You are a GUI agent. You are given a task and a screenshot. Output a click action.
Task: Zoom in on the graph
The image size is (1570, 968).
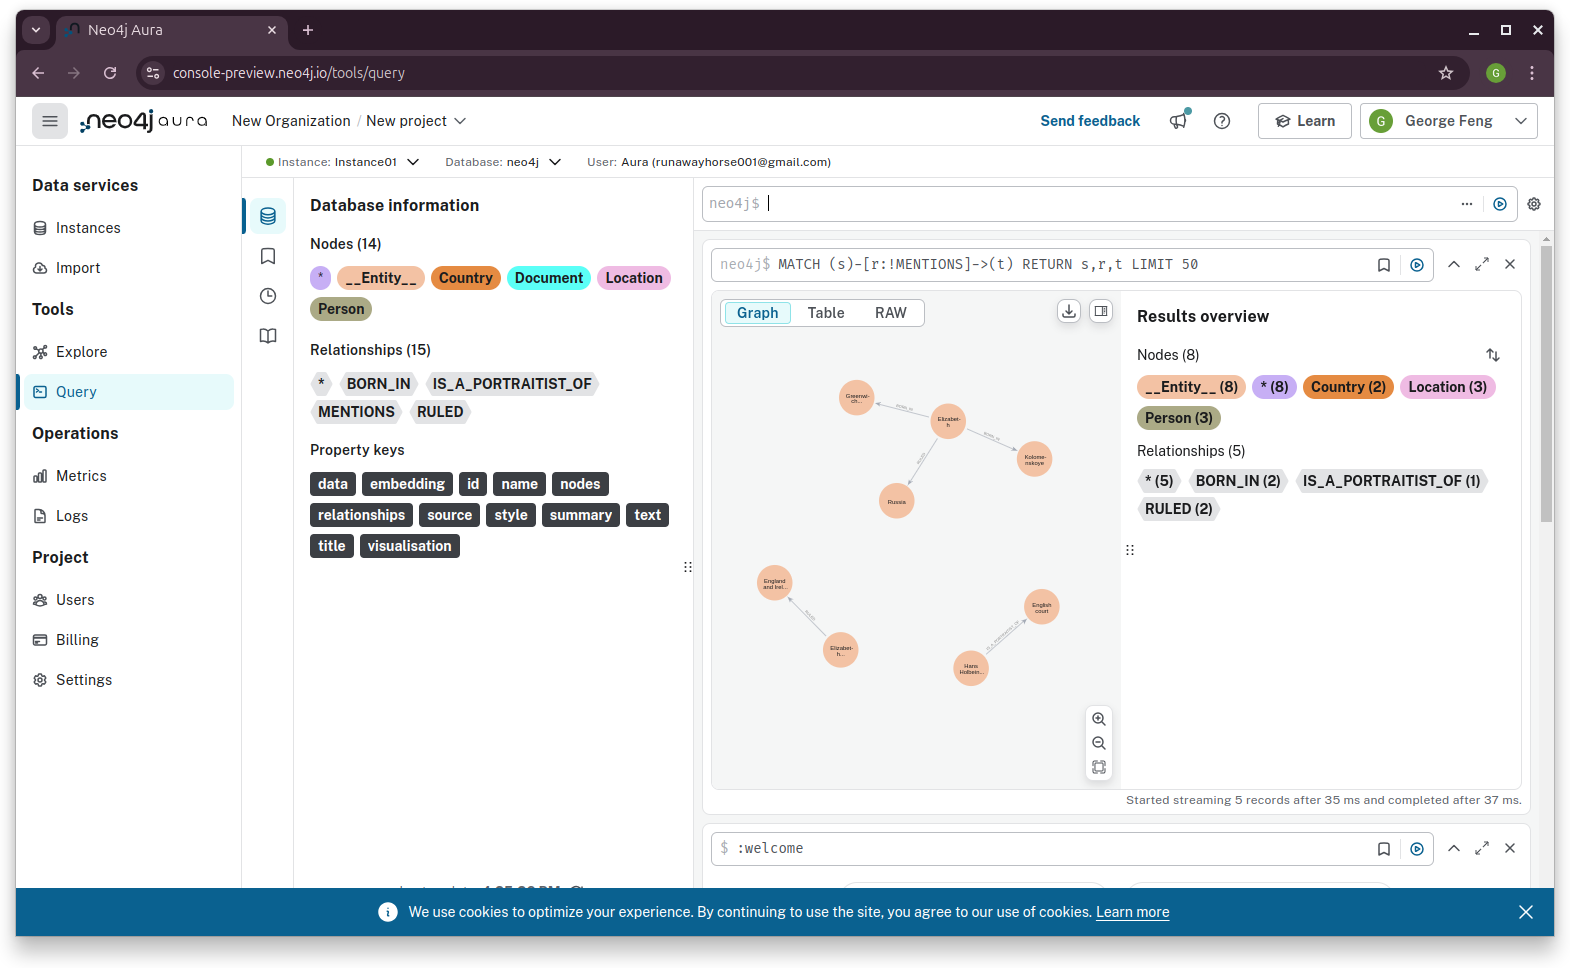(1099, 719)
